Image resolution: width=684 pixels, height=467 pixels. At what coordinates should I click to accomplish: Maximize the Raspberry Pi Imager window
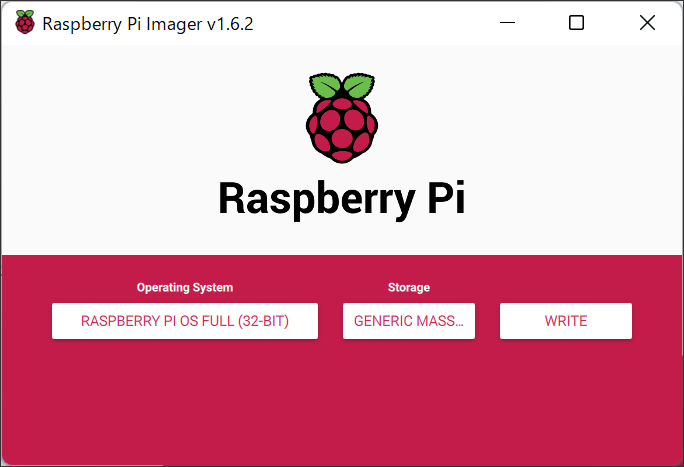click(x=576, y=23)
